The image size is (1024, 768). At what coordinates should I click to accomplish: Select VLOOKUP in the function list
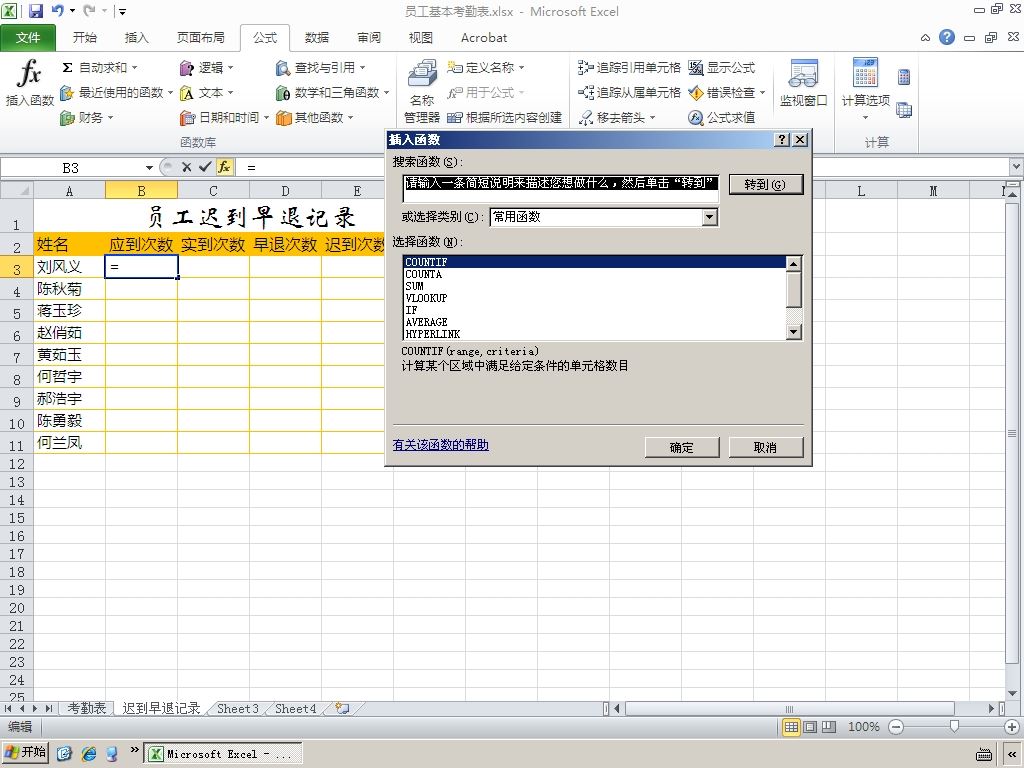click(x=426, y=298)
